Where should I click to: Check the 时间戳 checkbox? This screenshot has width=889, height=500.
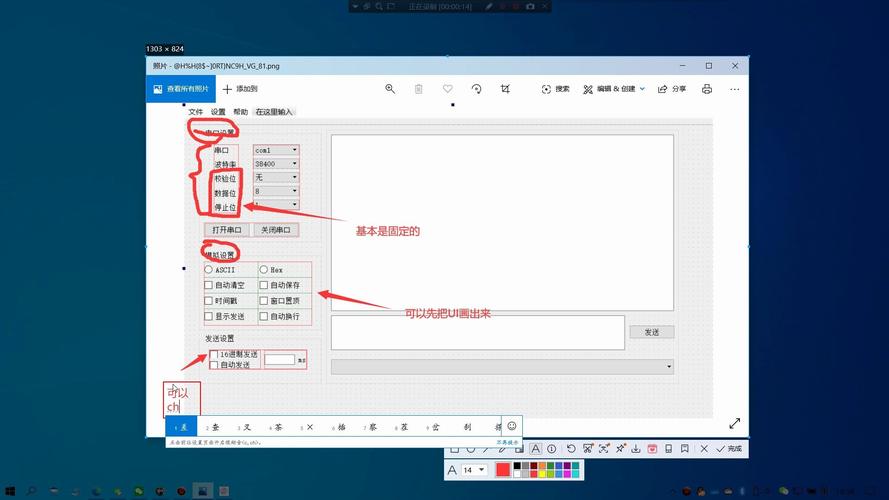[209, 300]
